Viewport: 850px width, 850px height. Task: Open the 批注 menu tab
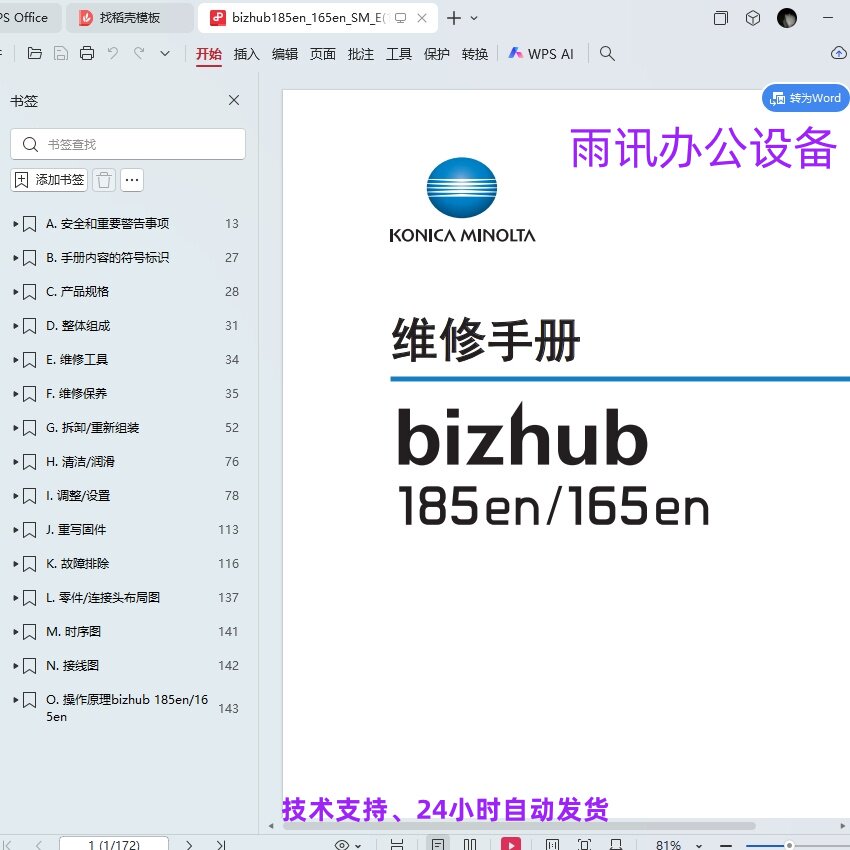[360, 54]
